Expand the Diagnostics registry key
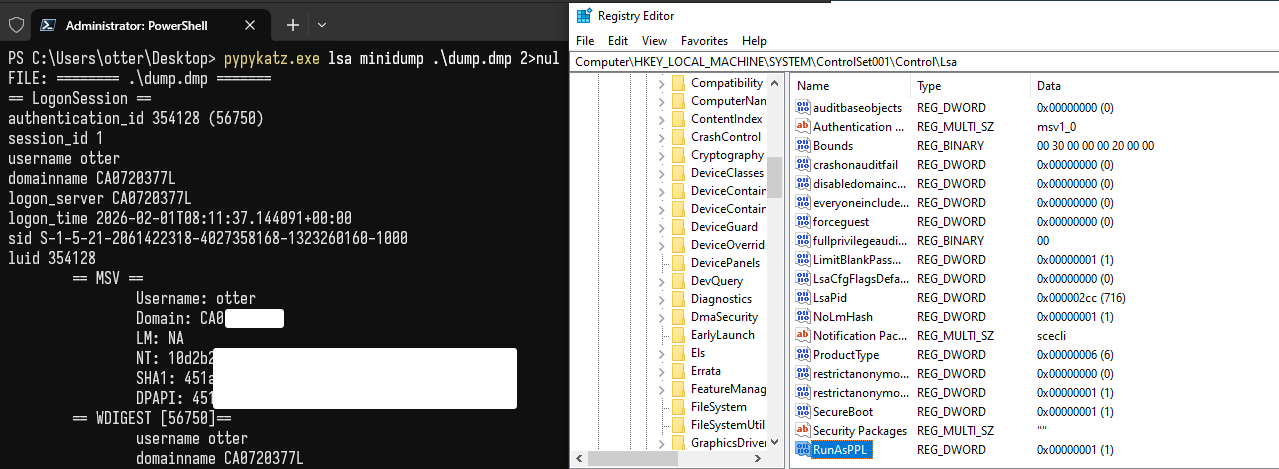The height and width of the screenshot is (469, 1279). click(x=661, y=299)
